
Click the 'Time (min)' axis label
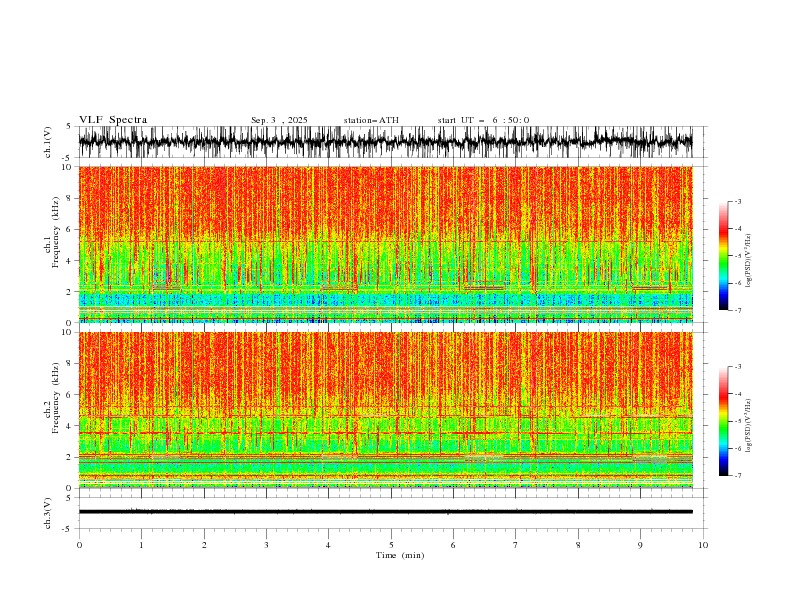coord(400,555)
